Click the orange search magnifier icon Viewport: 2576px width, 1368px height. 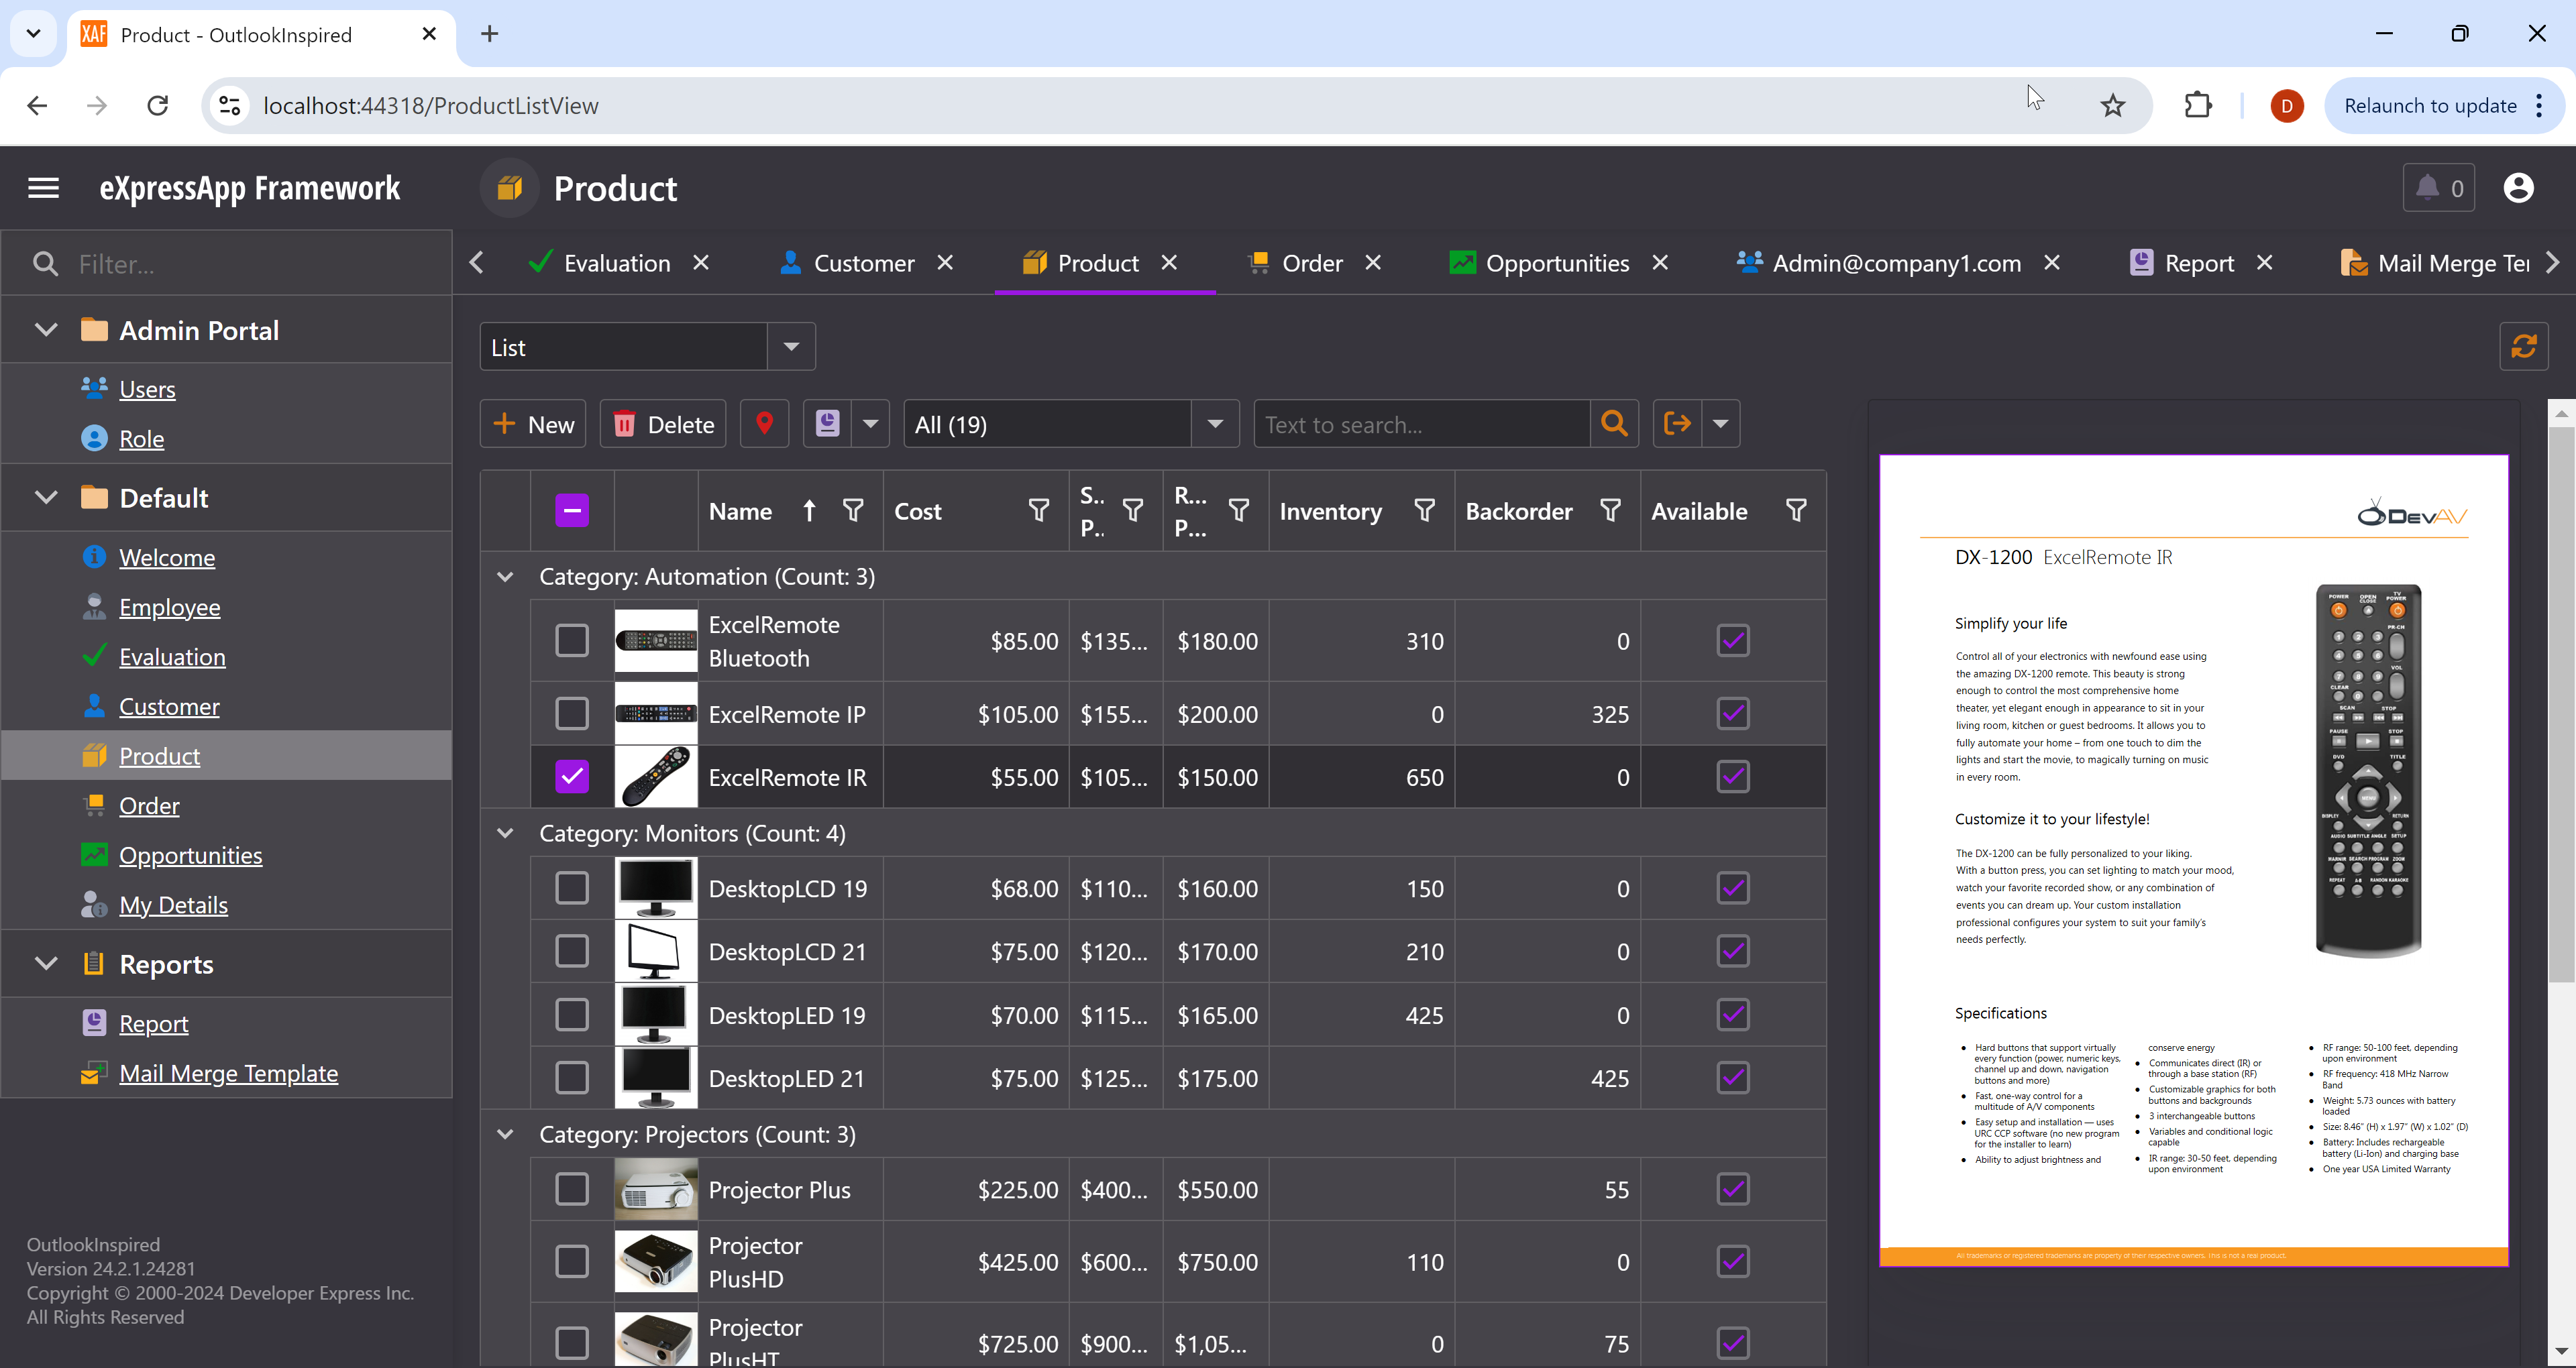point(1614,424)
